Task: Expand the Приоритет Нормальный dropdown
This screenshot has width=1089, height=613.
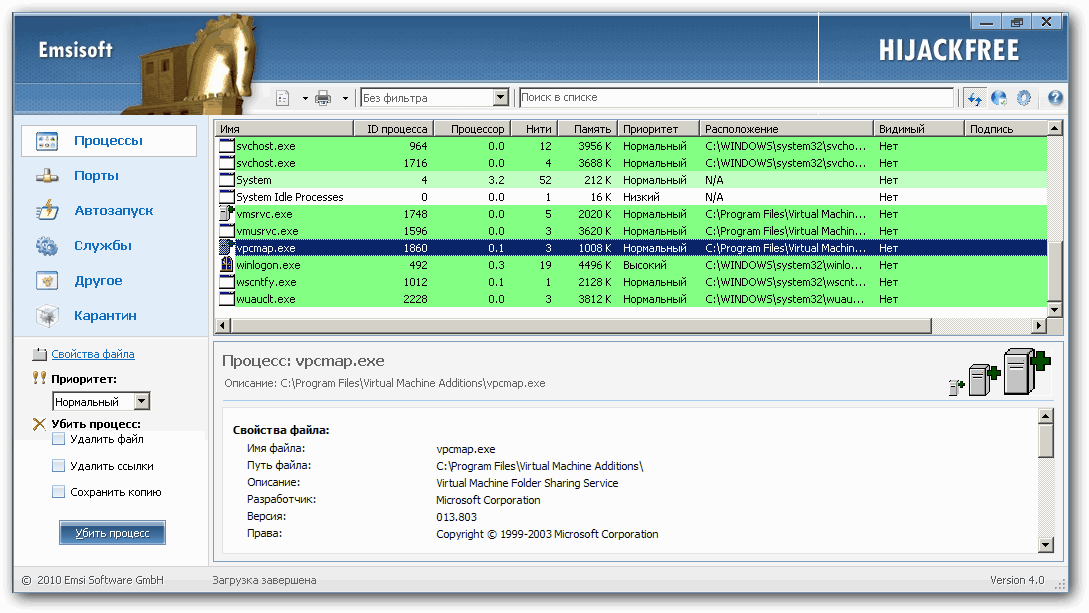Action: 142,401
